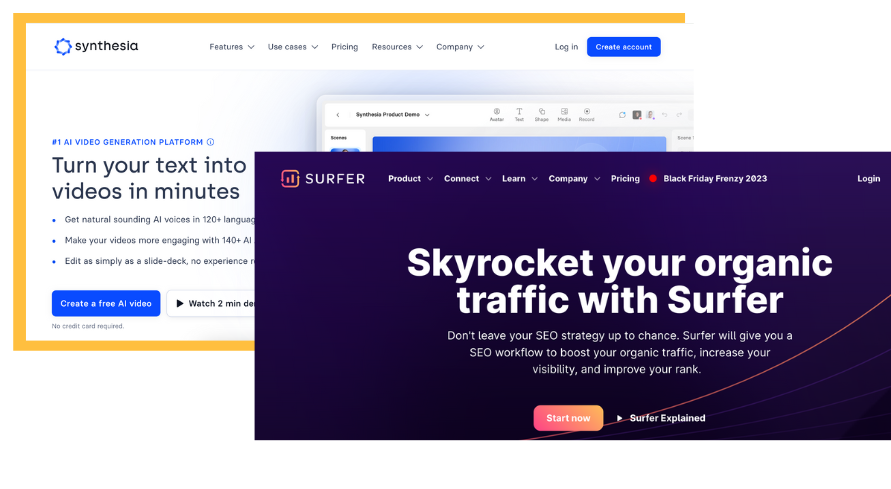Image resolution: width=891 pixels, height=489 pixels.
Task: Expand Surfer Company menu chevron
Action: 597,179
